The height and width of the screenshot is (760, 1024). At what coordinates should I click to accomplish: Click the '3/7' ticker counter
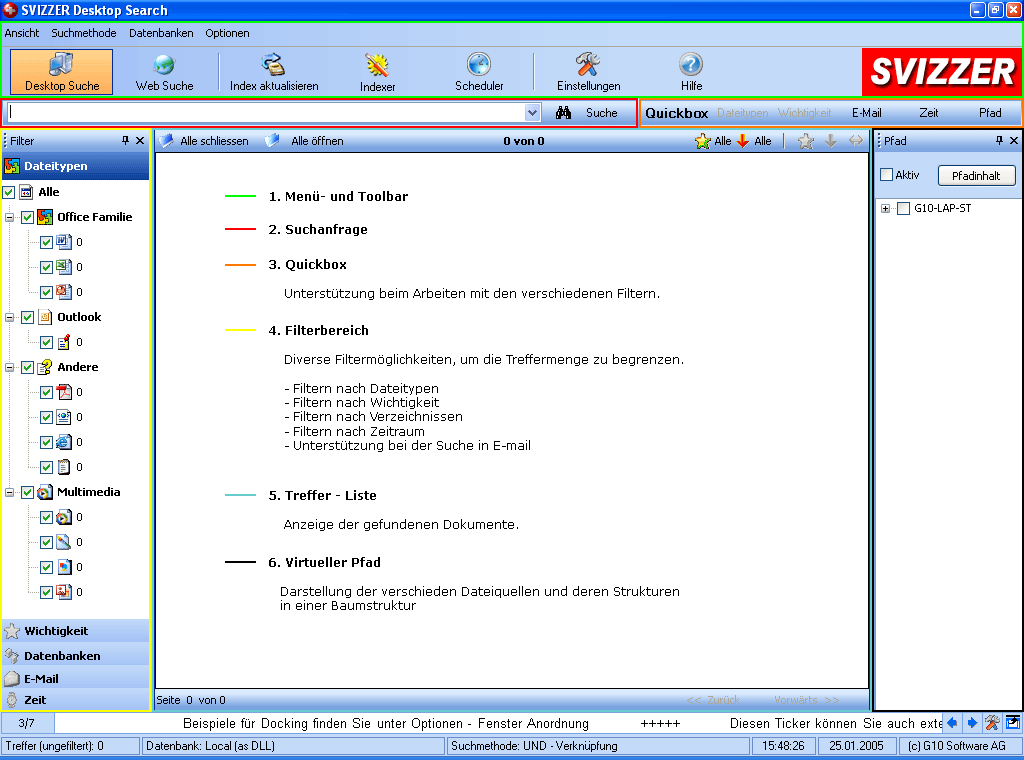click(x=27, y=723)
